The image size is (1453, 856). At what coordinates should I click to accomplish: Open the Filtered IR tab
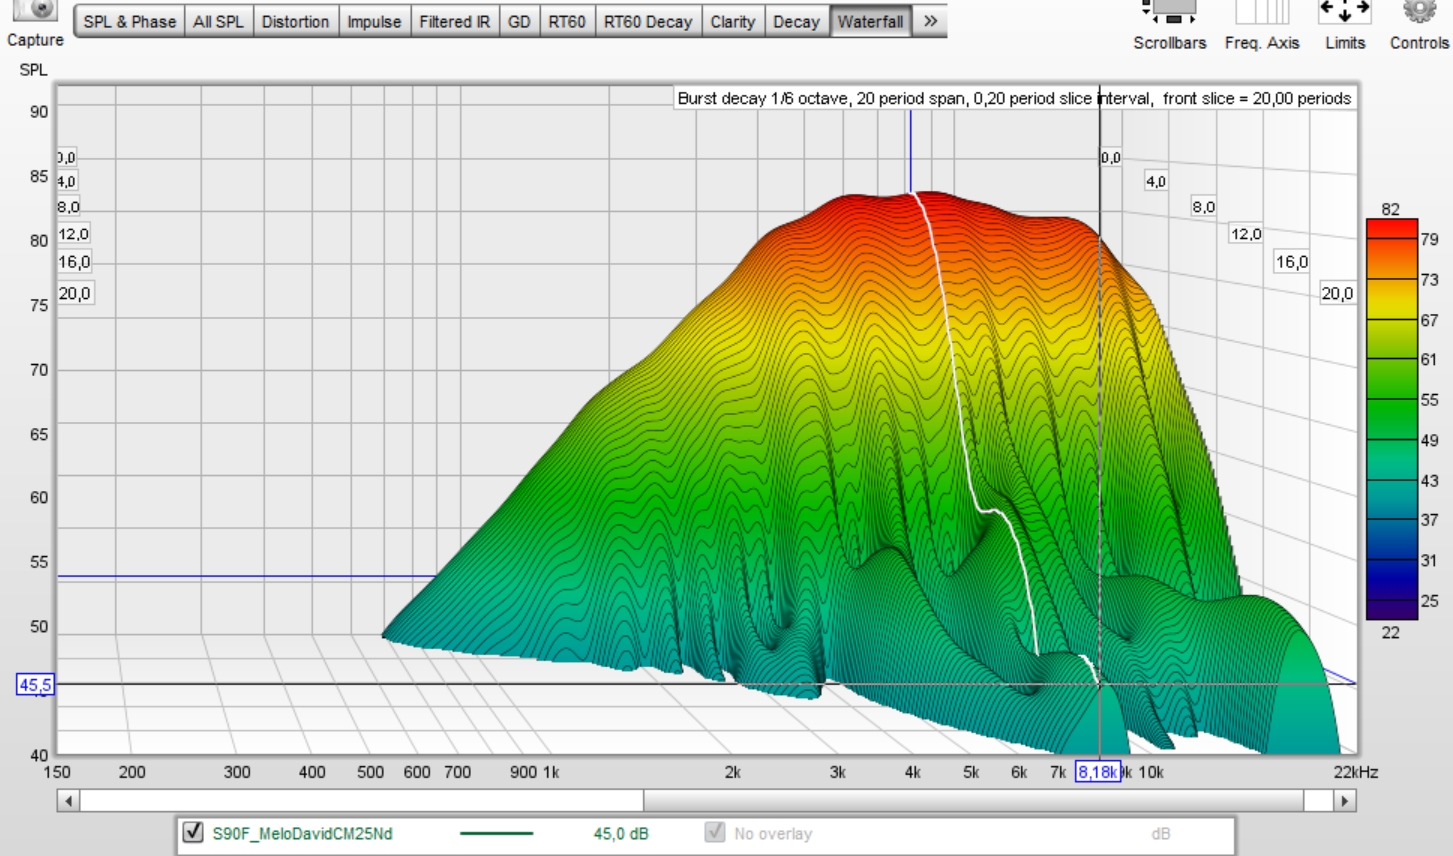(x=454, y=21)
